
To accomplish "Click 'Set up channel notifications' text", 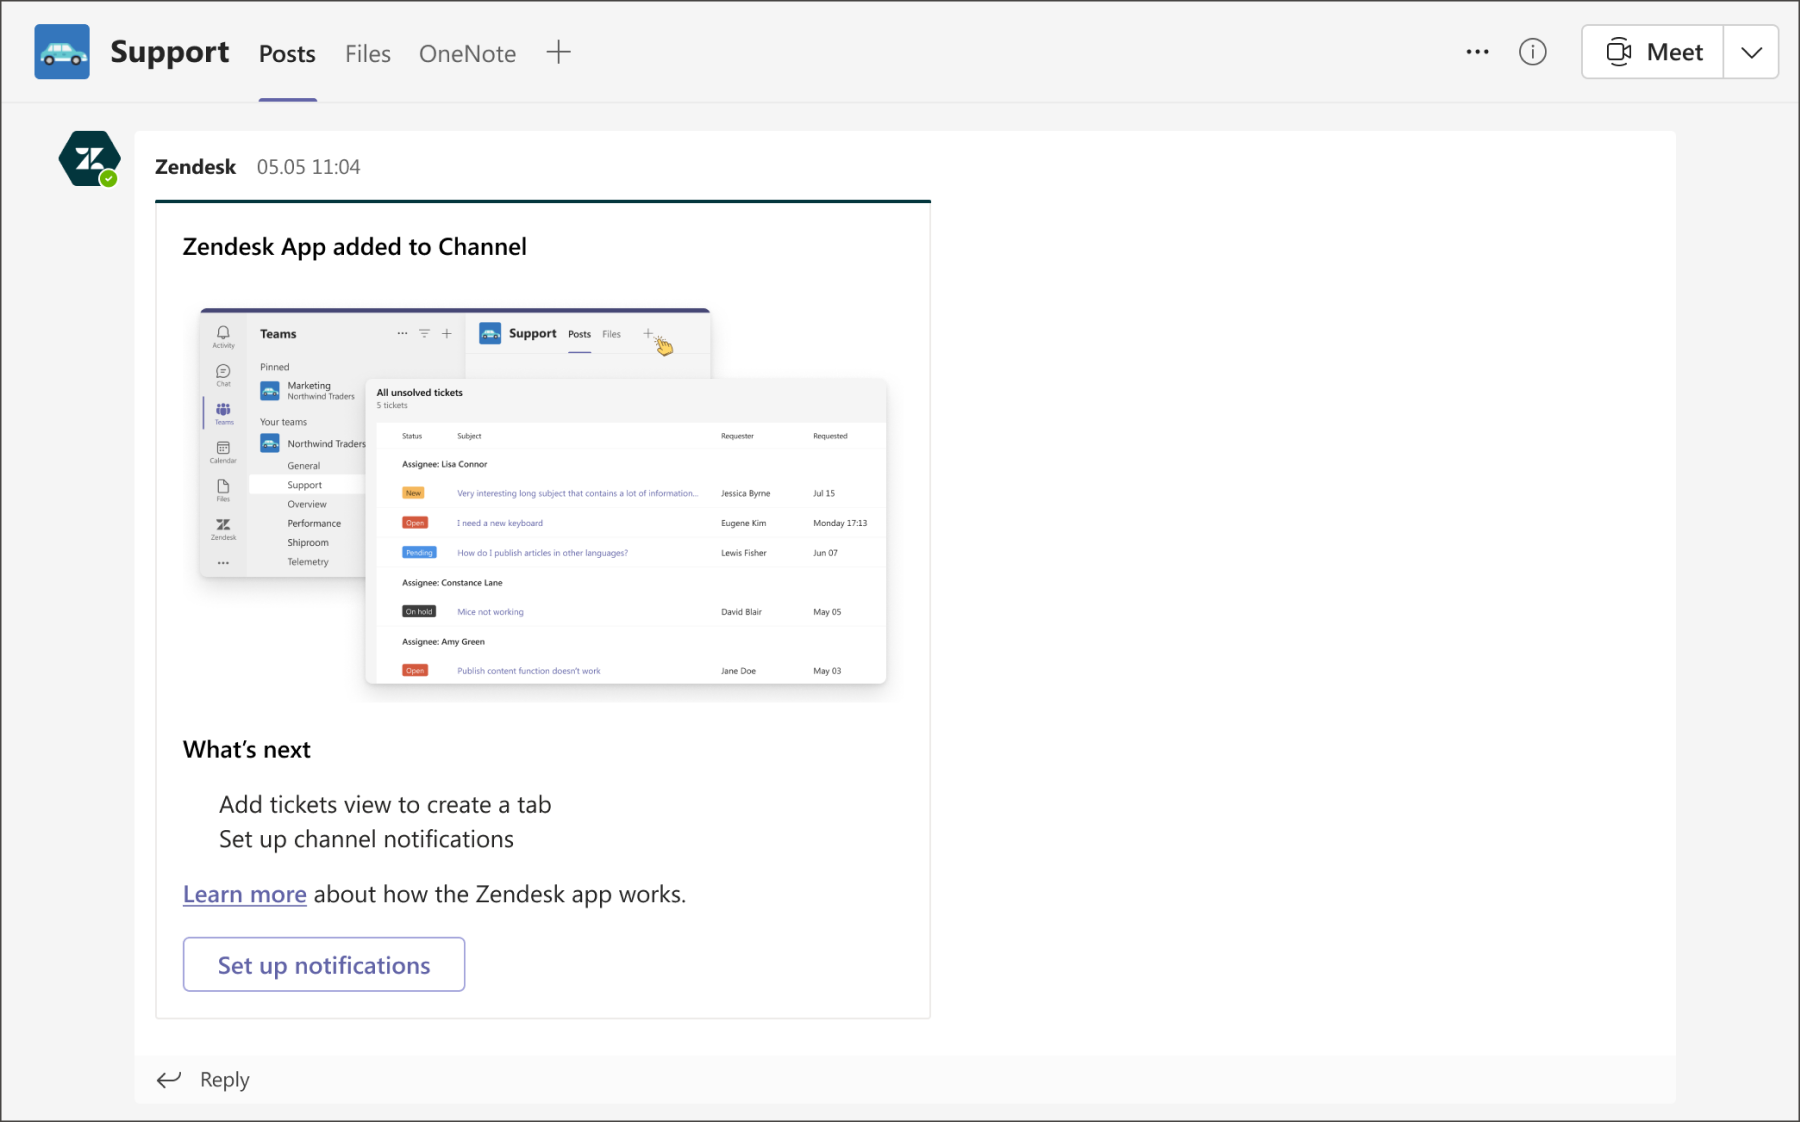I will coord(366,839).
